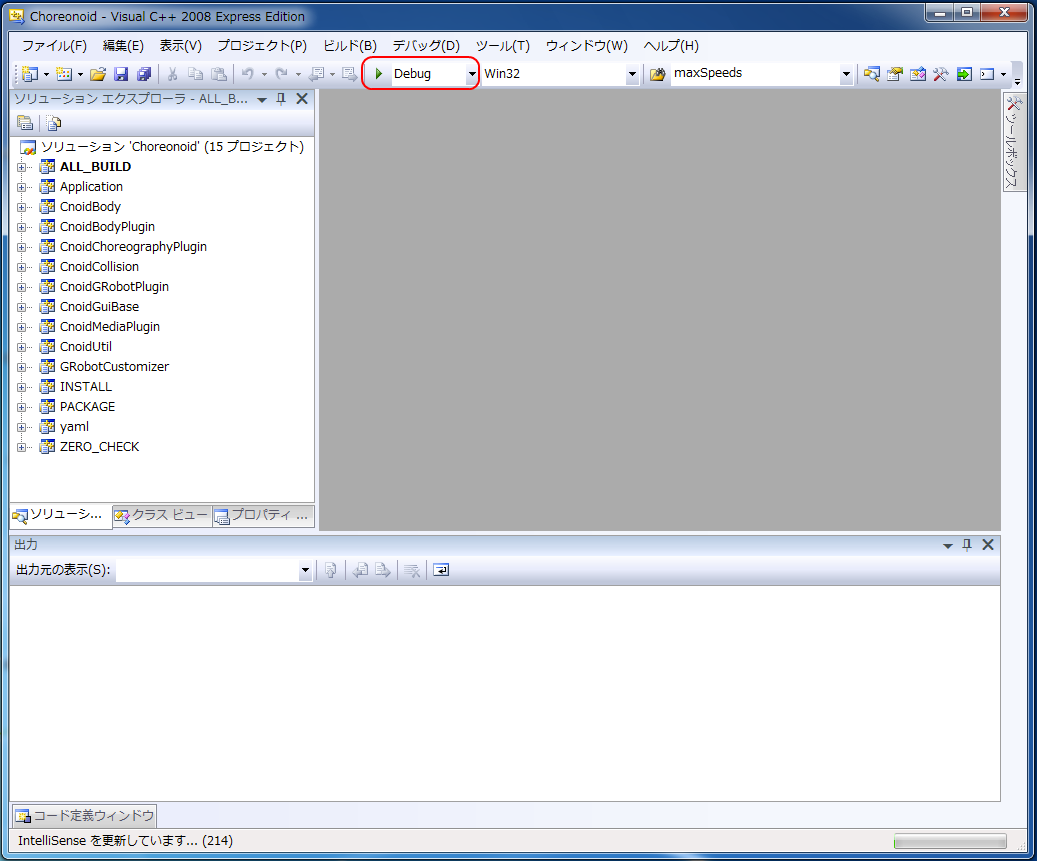The image size is (1037, 861).
Task: Show all files in Solution Explorer
Action: [52, 122]
